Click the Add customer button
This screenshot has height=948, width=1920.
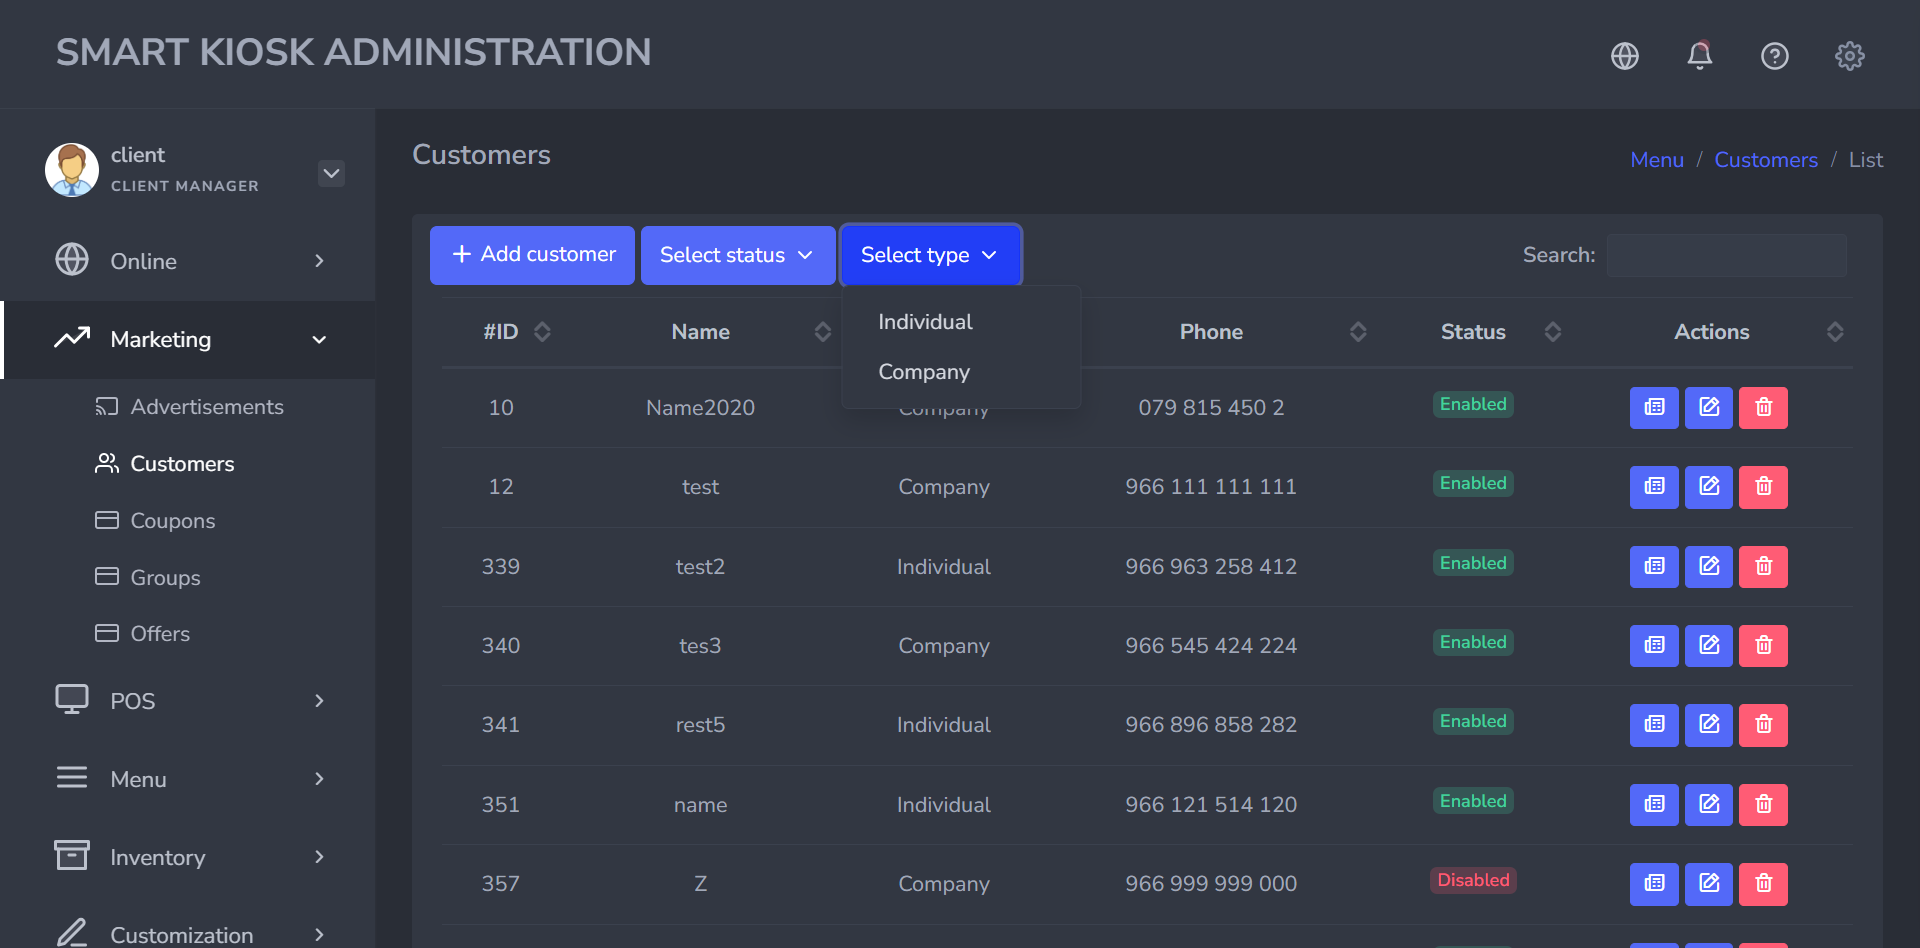532,255
